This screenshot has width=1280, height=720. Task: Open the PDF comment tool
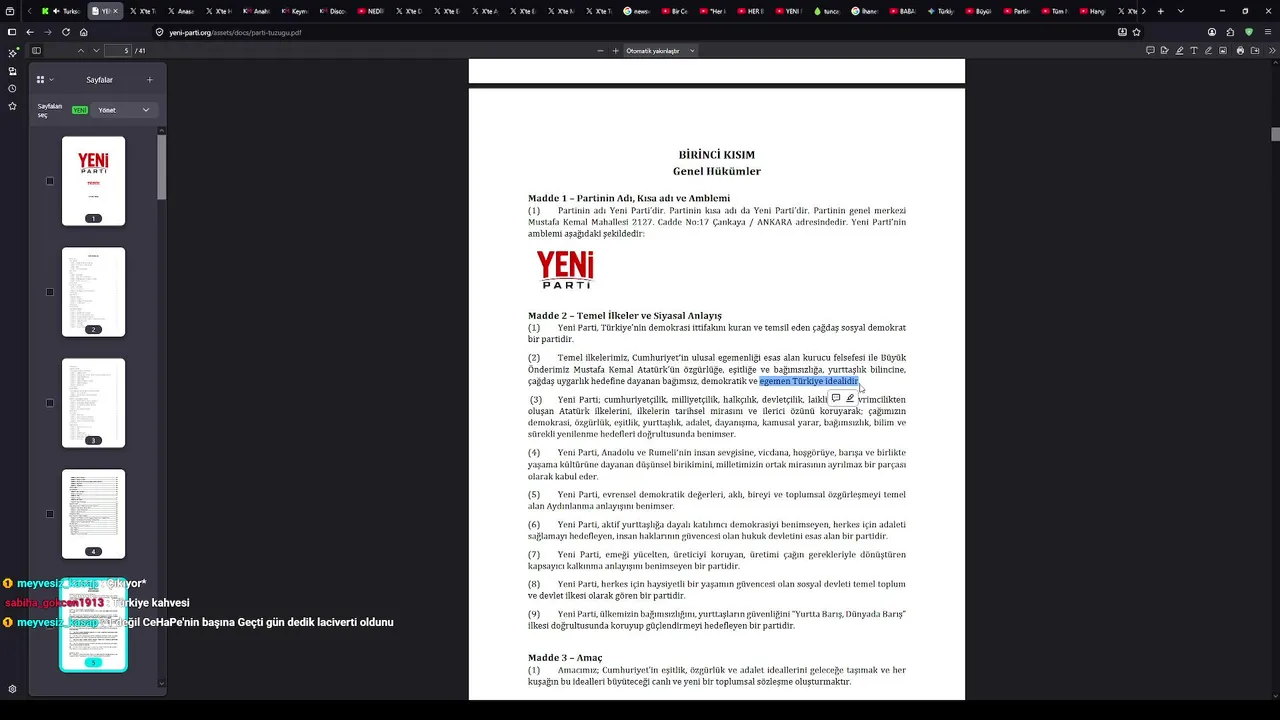pyautogui.click(x=1150, y=50)
